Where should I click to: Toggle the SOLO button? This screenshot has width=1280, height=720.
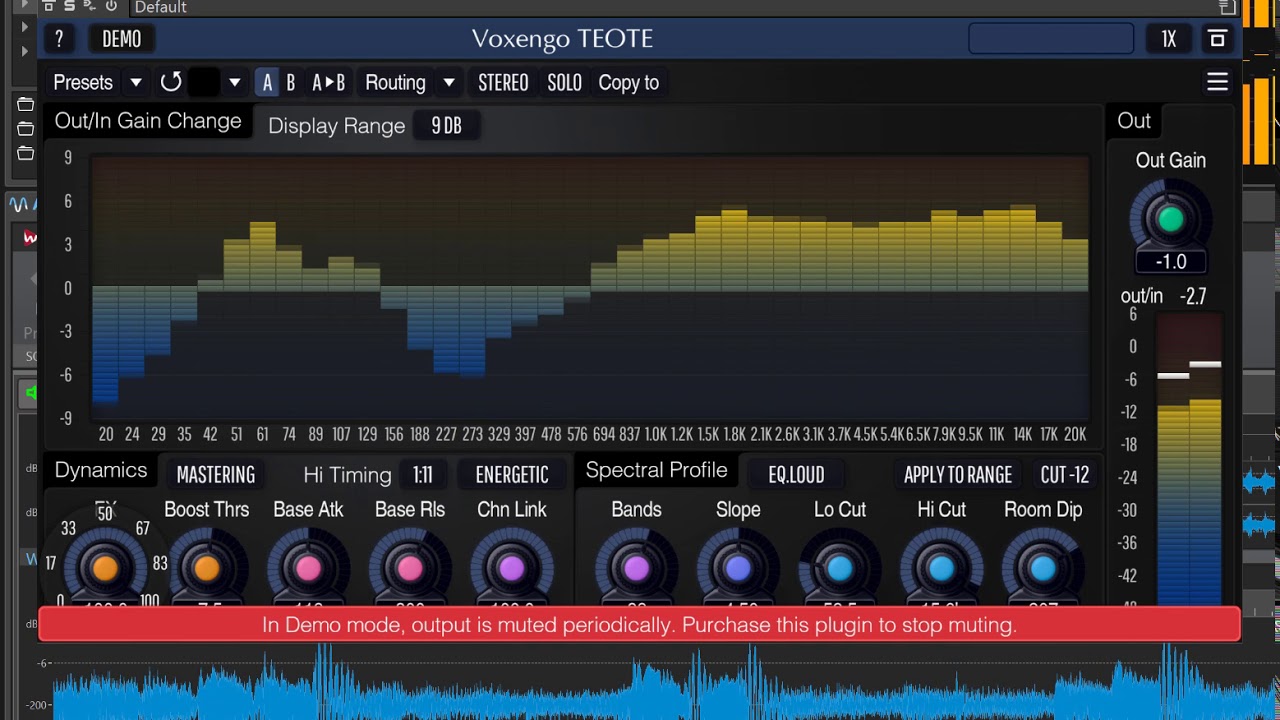point(565,83)
